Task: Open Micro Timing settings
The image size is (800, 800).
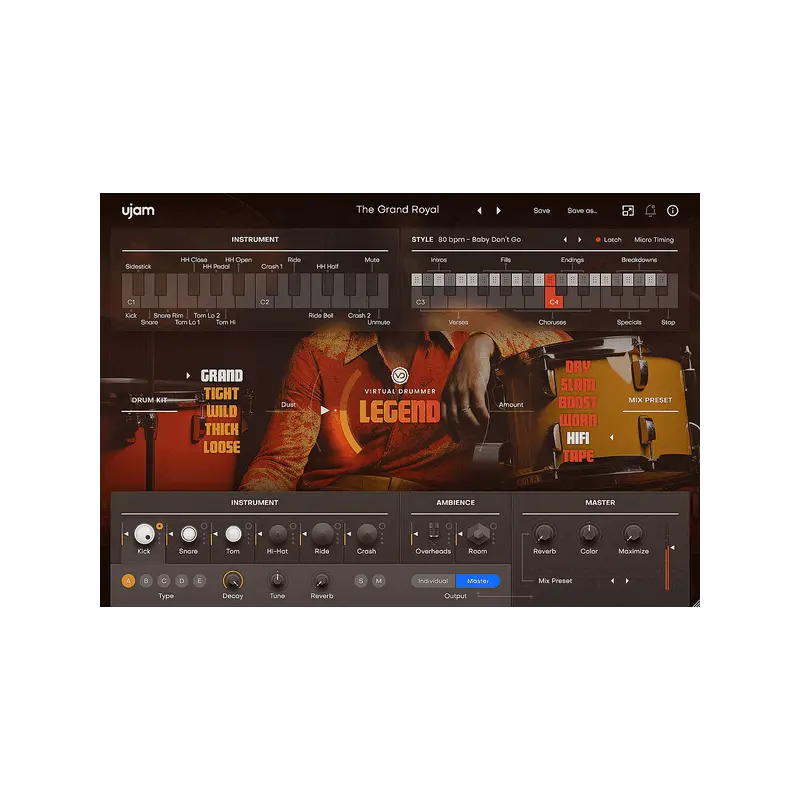Action: (654, 240)
